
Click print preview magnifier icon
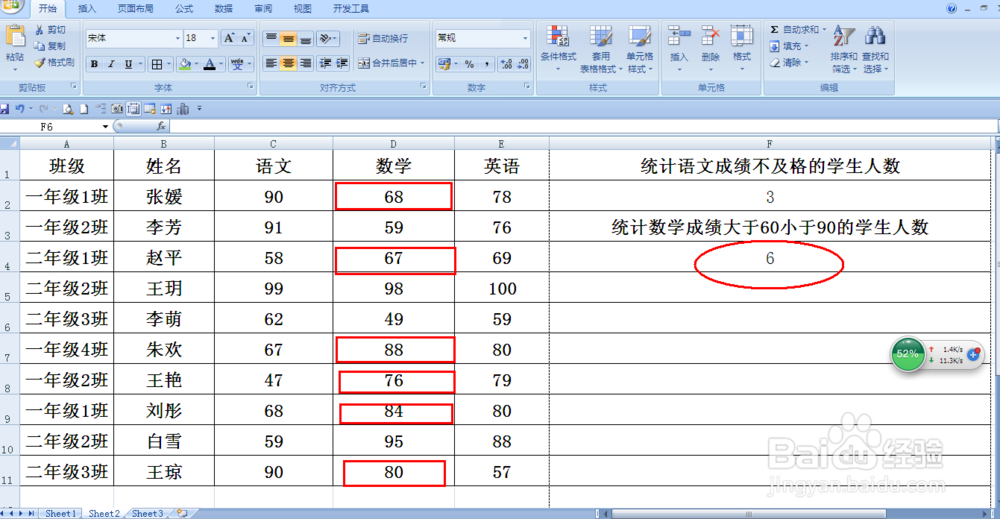(68, 109)
